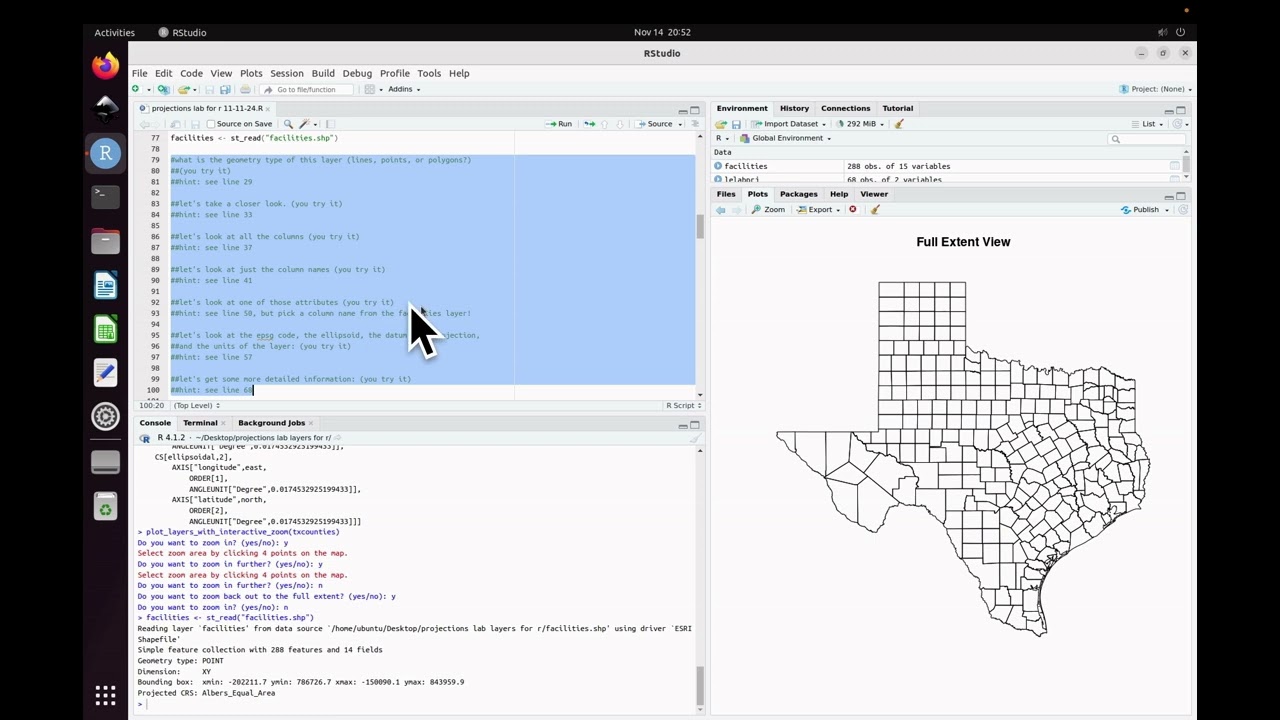Clear environment objects with the broom icon

[x=898, y=124]
